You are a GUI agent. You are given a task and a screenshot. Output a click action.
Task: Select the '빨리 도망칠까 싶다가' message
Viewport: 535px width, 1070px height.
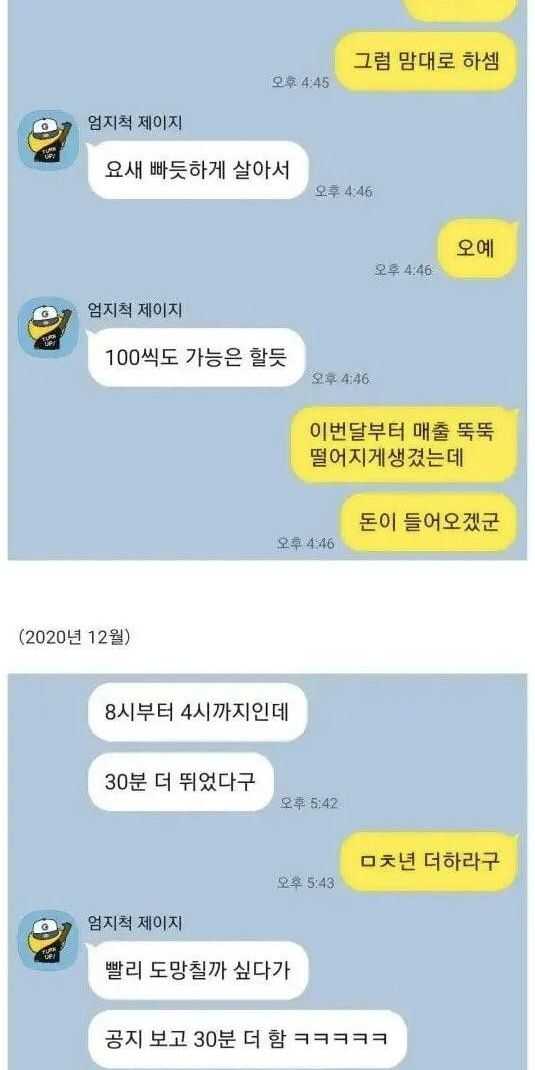197,970
